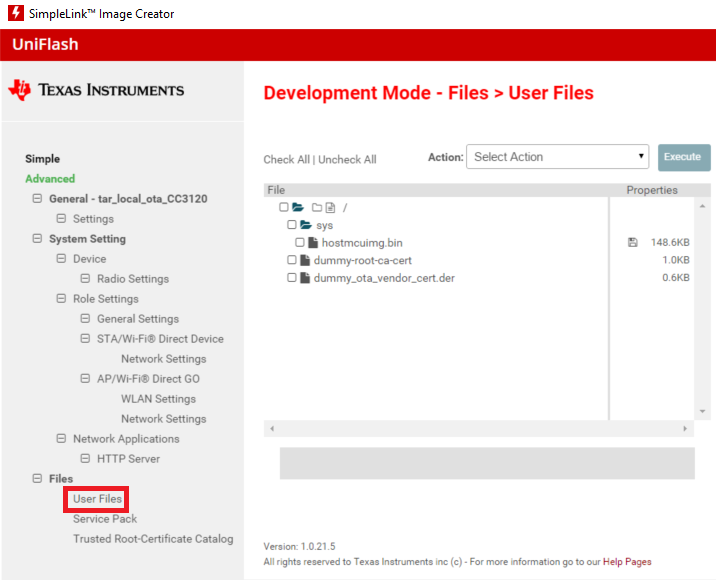Click Check All link

286,160
